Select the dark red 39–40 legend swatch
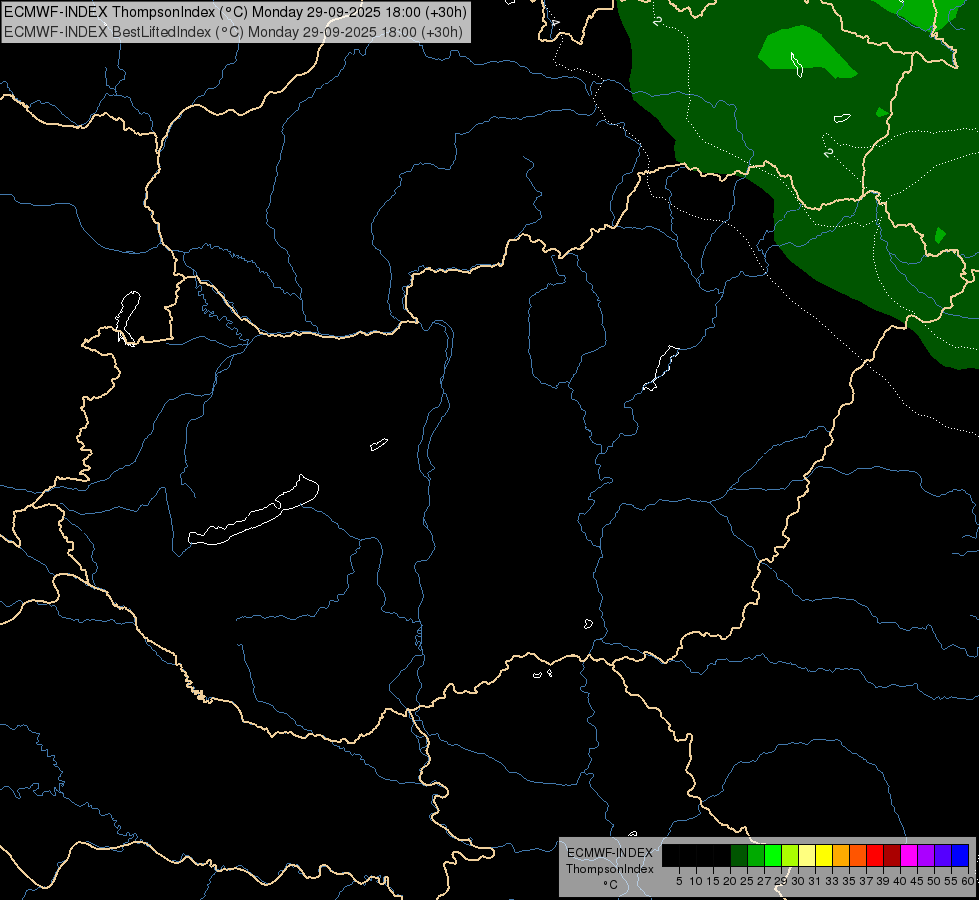The width and height of the screenshot is (979, 900). pos(892,855)
